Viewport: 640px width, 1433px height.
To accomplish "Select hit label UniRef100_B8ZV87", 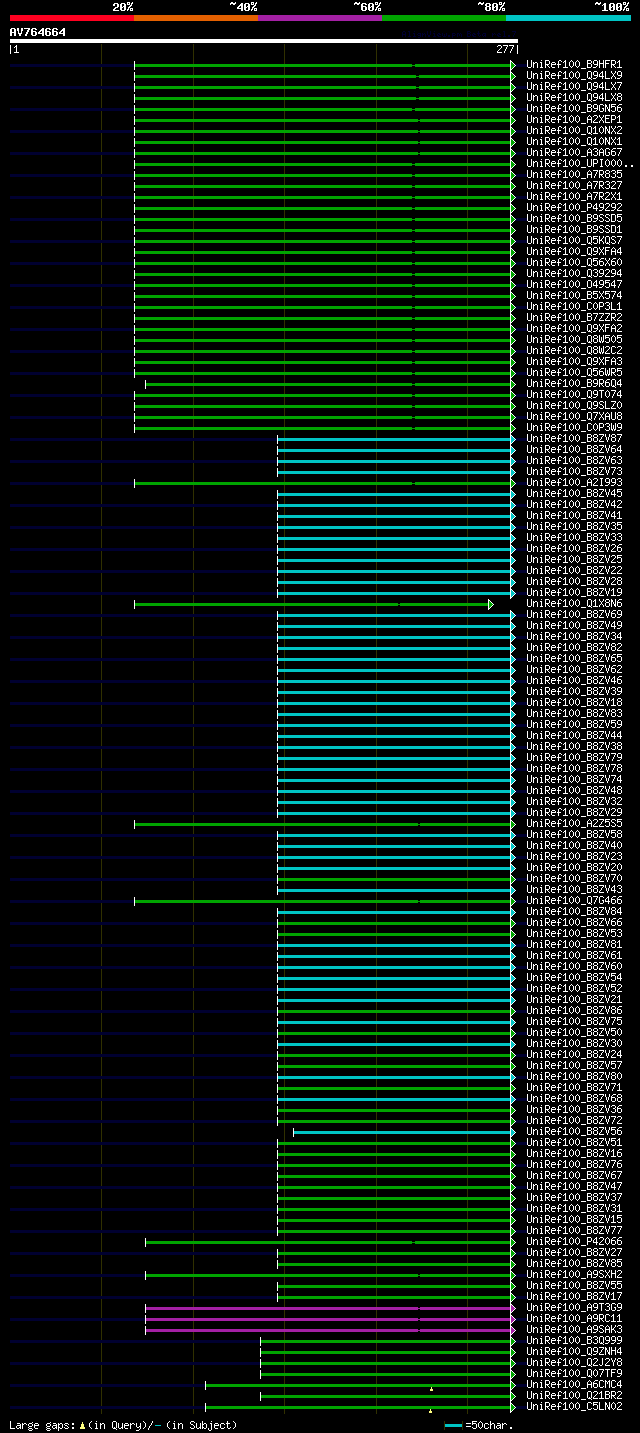I will point(574,439).
